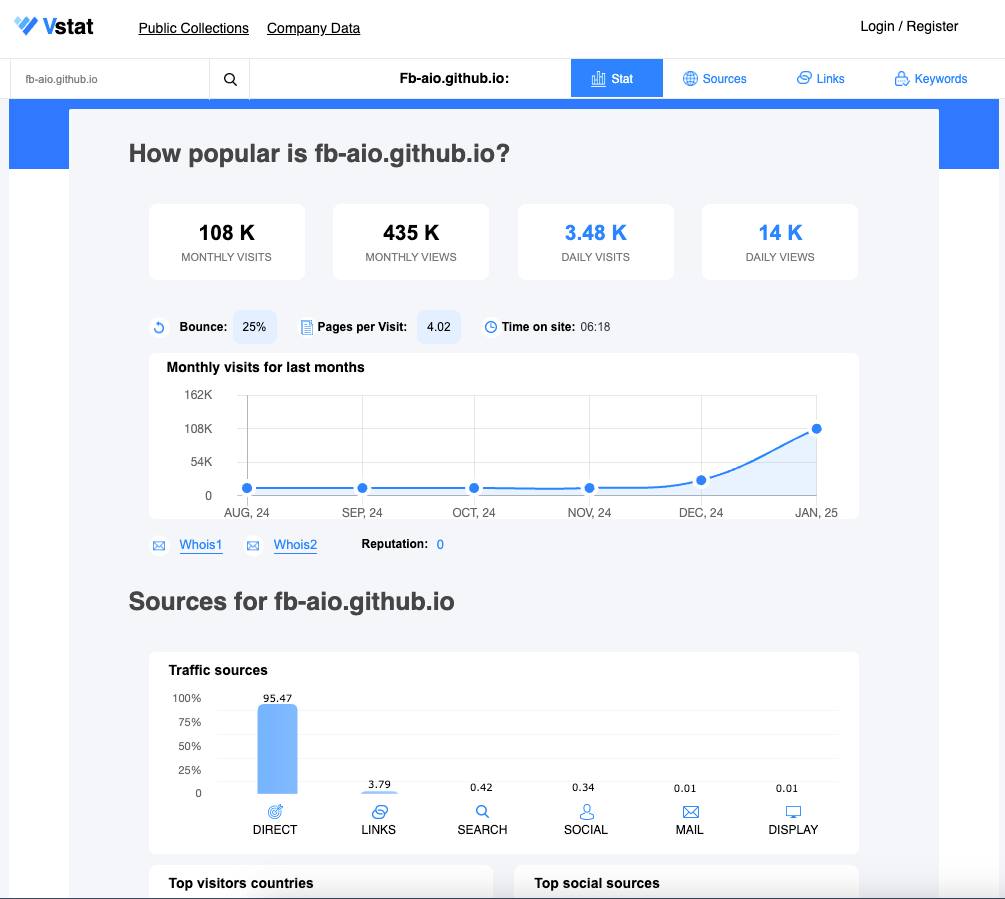Switch to the Links tab

(820, 78)
